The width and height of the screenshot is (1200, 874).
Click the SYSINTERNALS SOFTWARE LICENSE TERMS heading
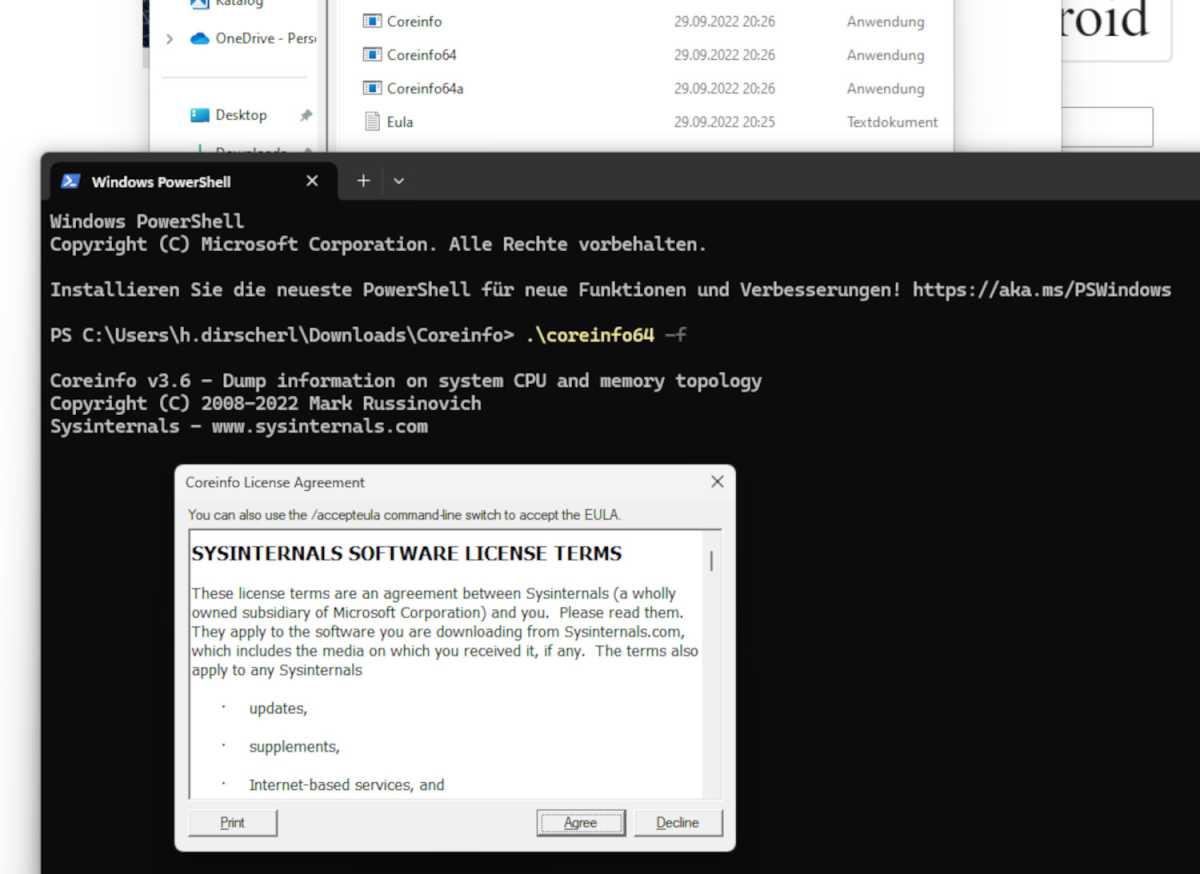[x=407, y=553]
